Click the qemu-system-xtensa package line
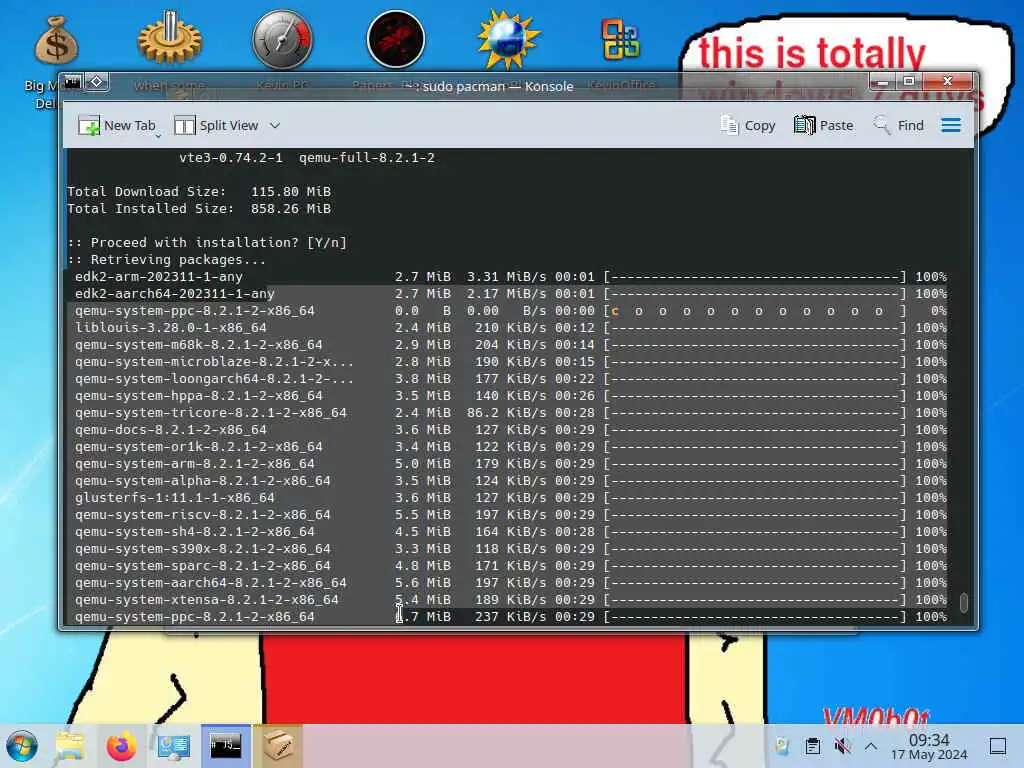This screenshot has height=768, width=1024. pyautogui.click(x=511, y=600)
